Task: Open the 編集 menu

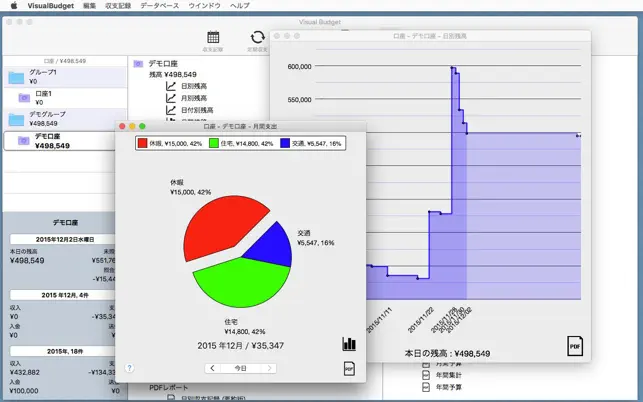Action: click(89, 5)
